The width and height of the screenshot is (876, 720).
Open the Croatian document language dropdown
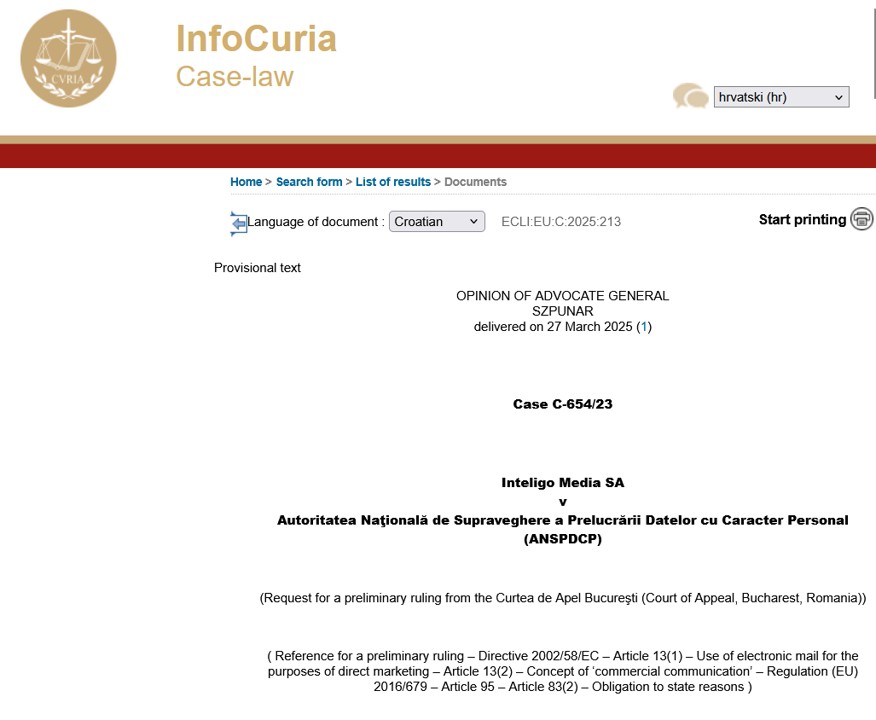click(x=437, y=222)
